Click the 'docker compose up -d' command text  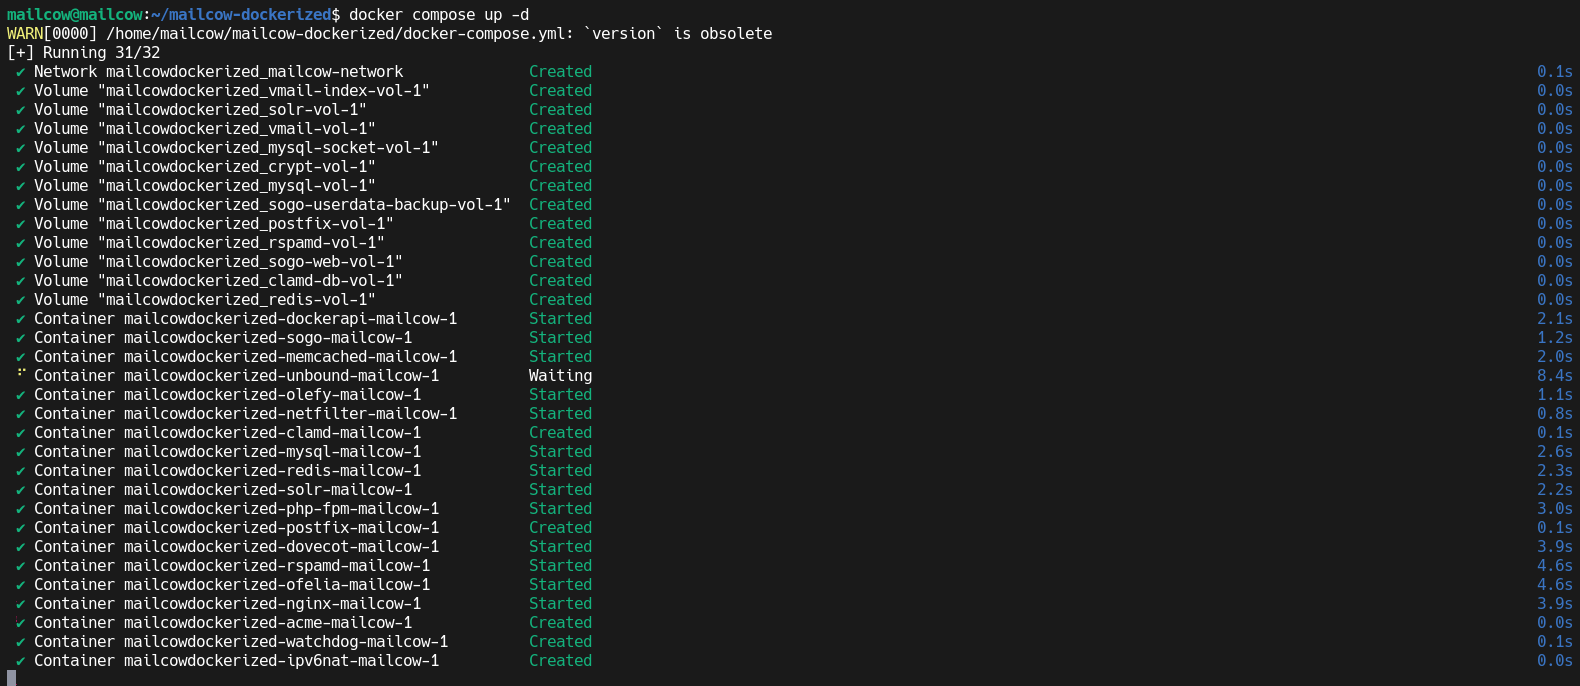click(439, 15)
